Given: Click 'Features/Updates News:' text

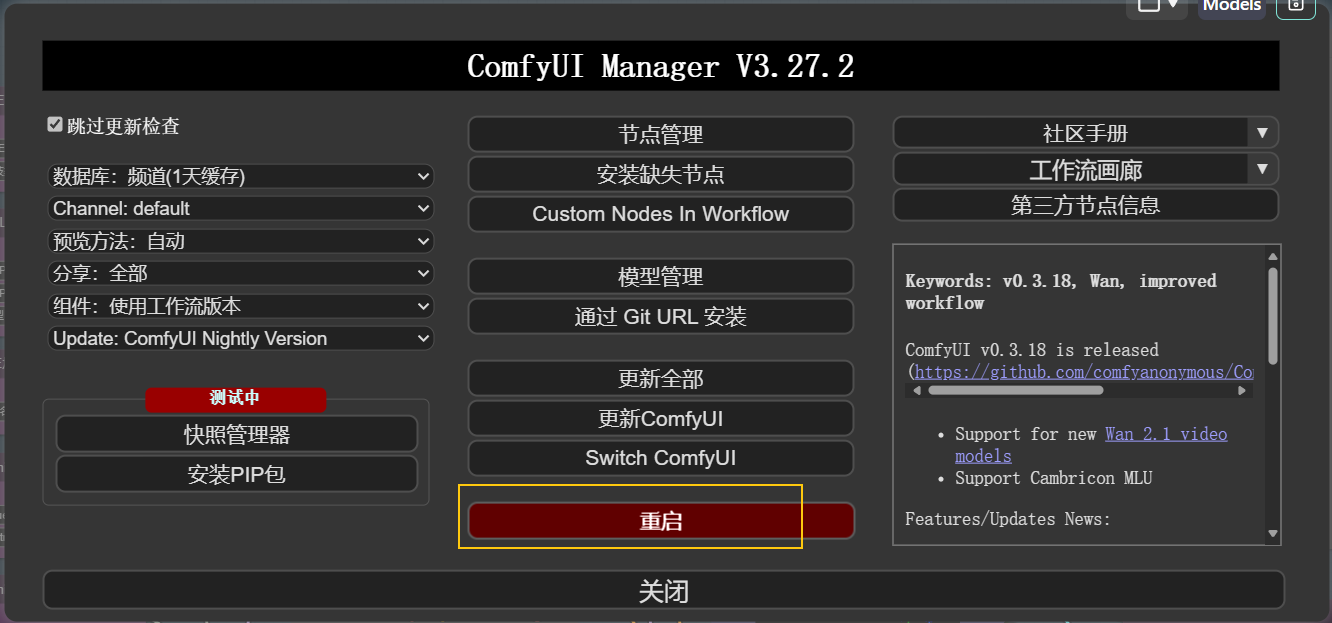Looking at the screenshot, I should 1008,519.
